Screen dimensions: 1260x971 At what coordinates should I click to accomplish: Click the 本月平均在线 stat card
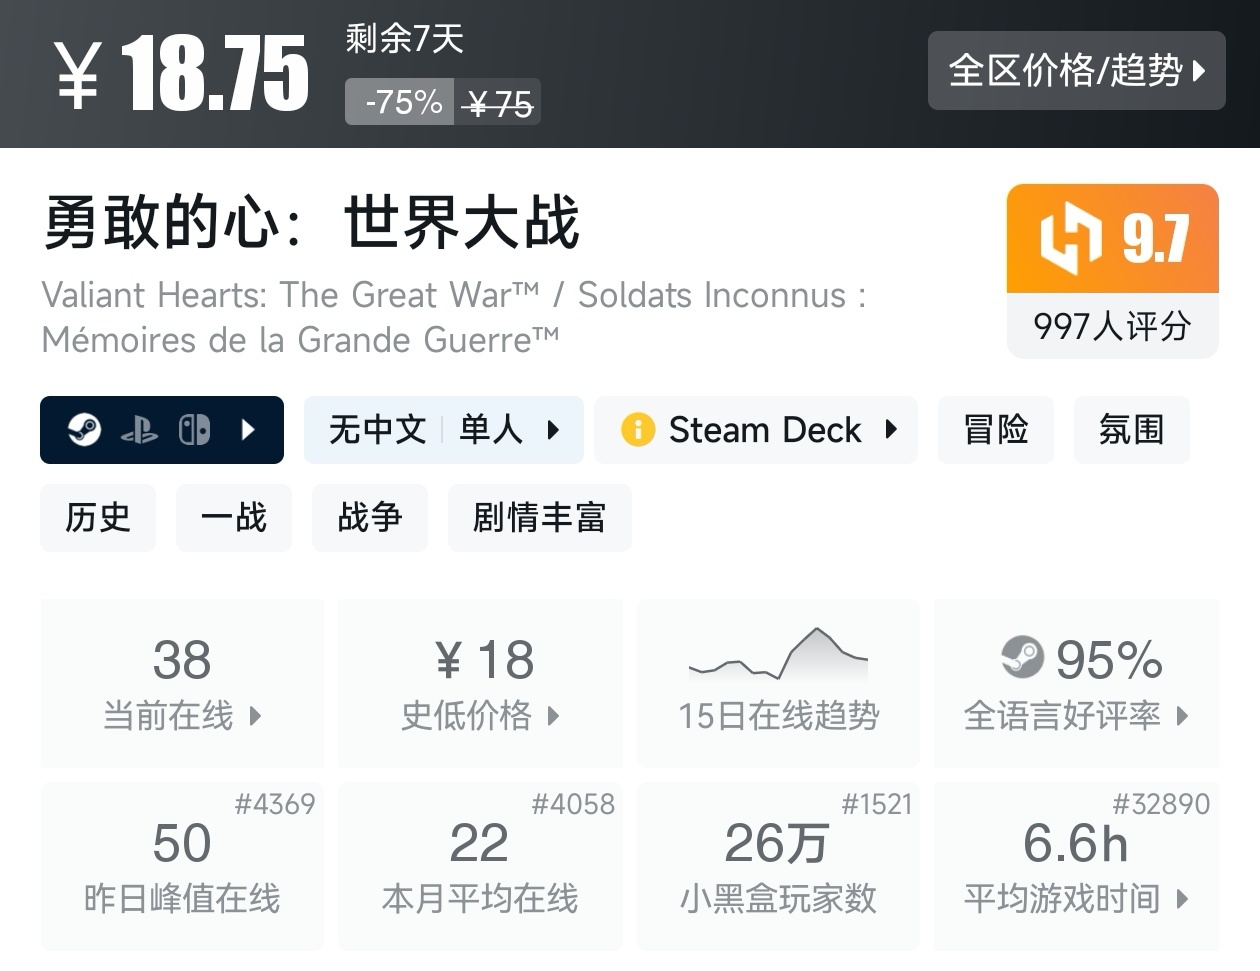[x=480, y=866]
